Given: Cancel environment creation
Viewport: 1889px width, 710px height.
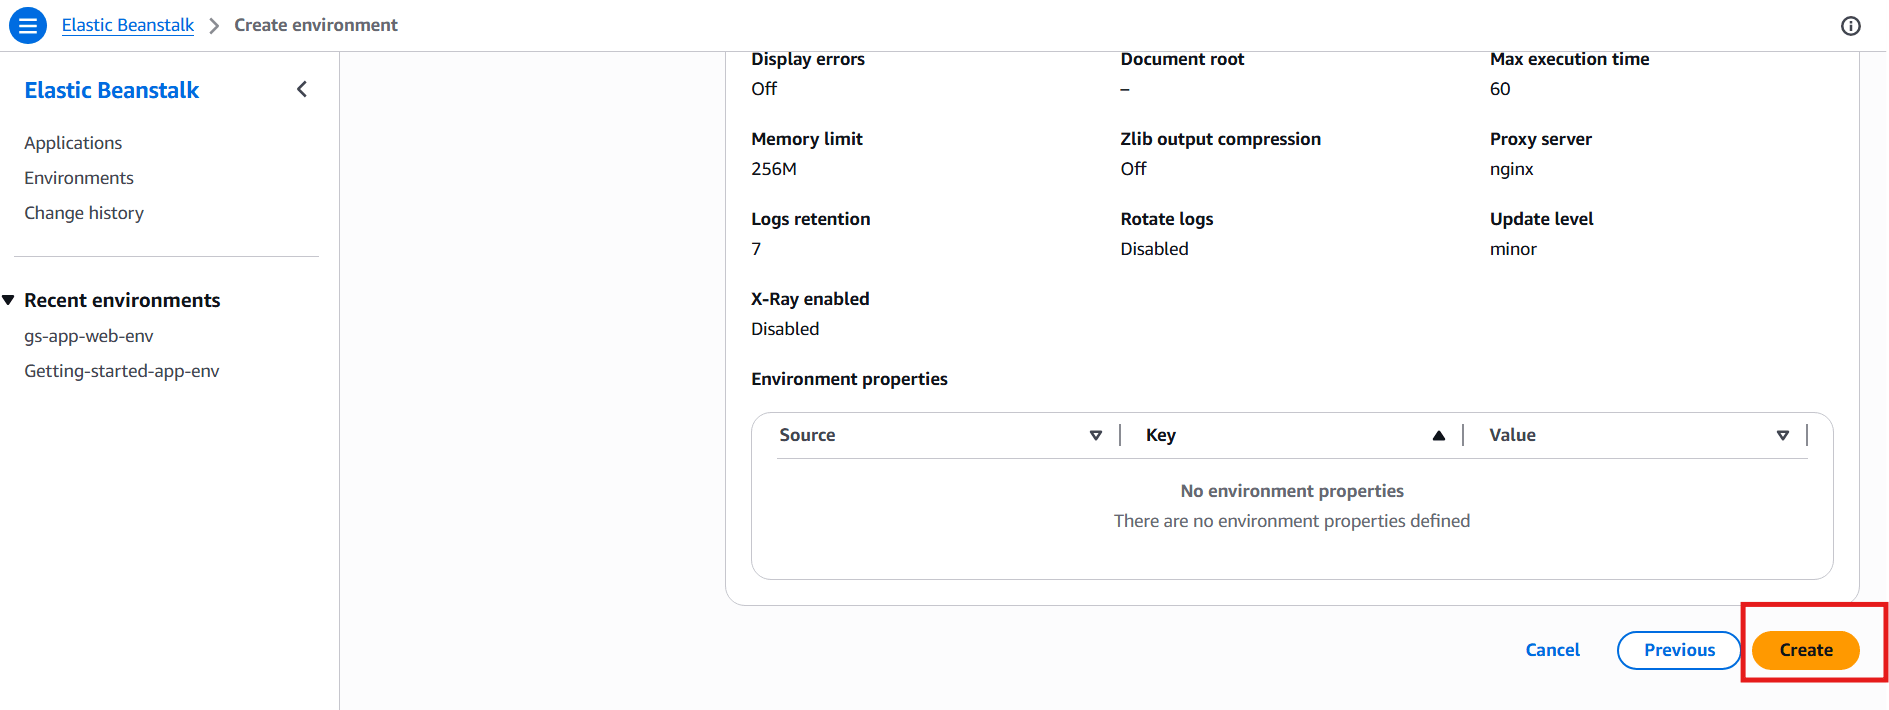Looking at the screenshot, I should pyautogui.click(x=1552, y=650).
